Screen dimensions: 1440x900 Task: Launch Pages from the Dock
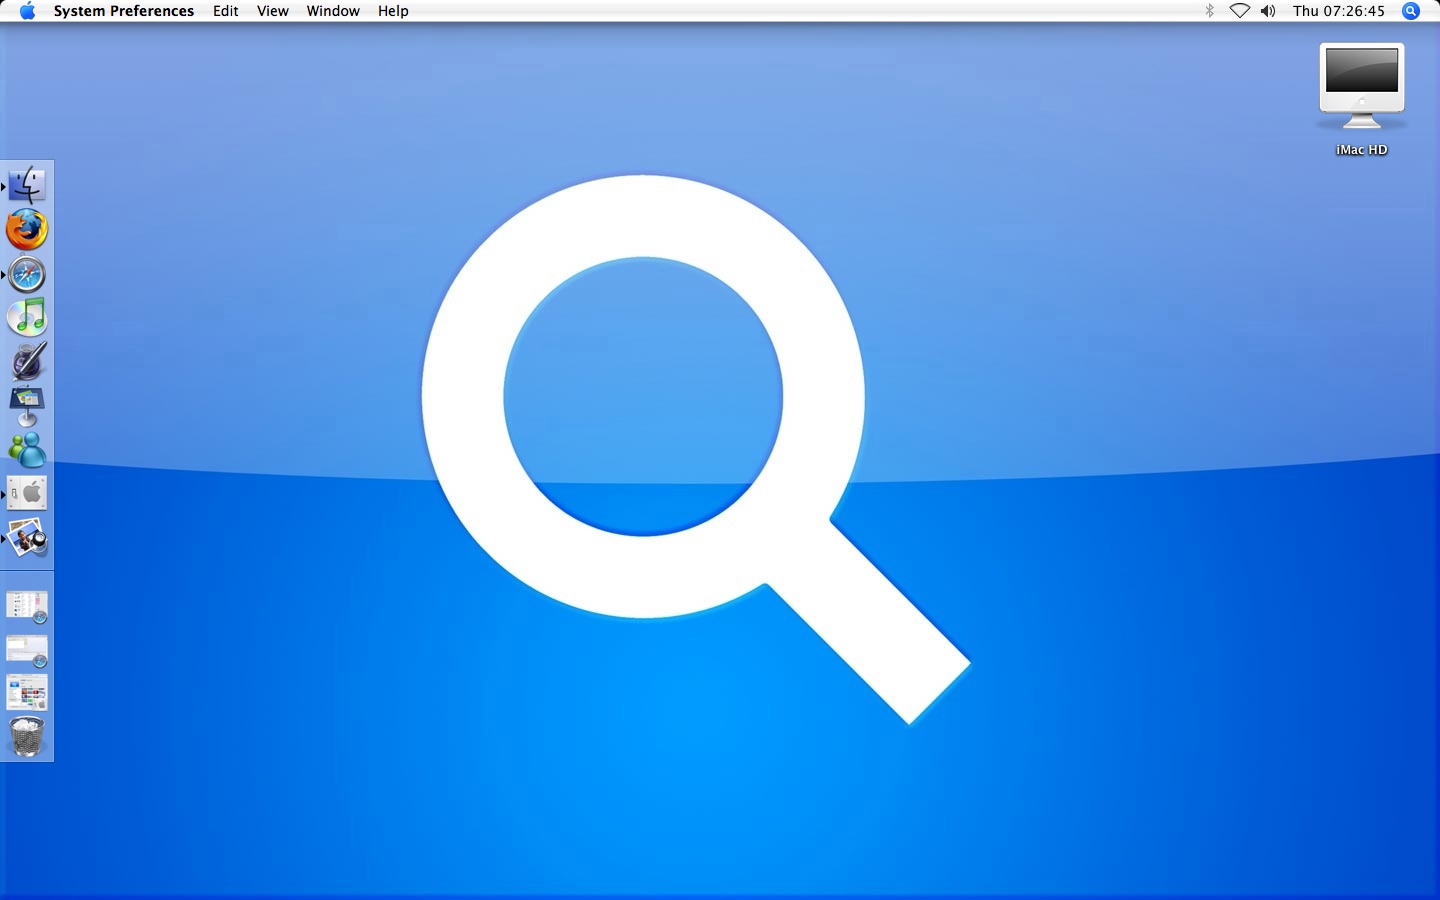(x=27, y=361)
